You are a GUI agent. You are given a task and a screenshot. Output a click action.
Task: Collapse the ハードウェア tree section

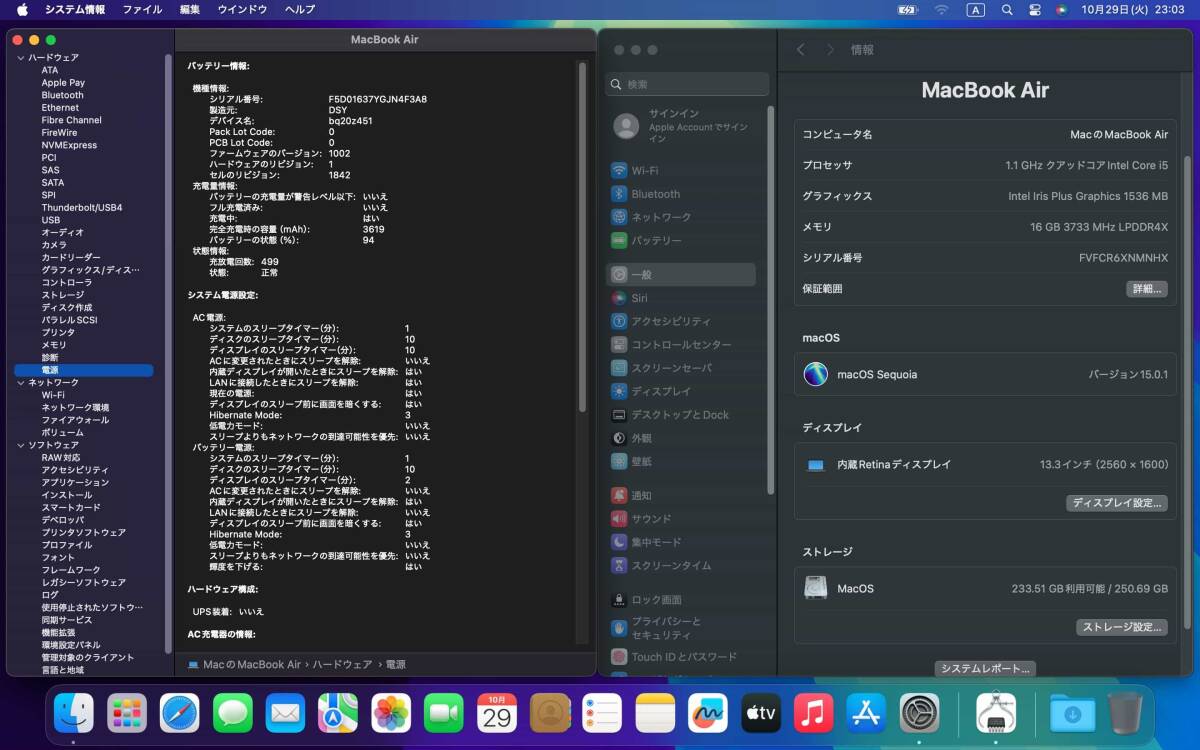click(20, 58)
